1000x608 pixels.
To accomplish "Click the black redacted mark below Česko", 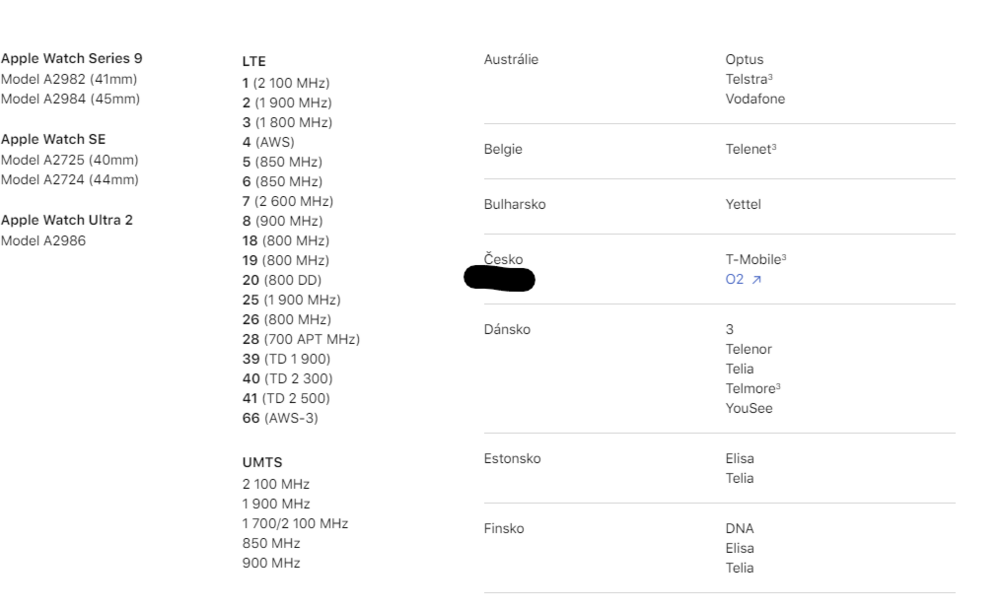I will point(499,280).
